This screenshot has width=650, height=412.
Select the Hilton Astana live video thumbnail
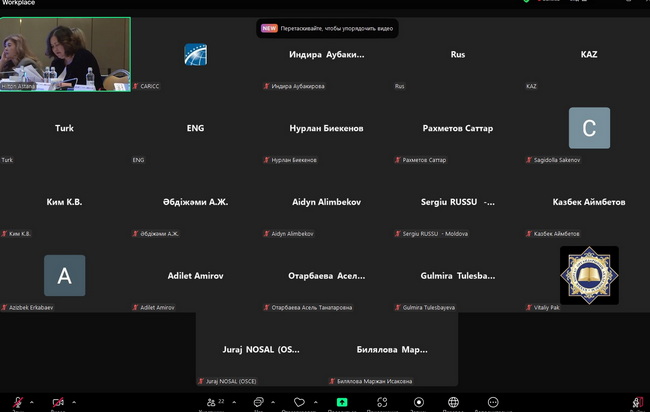tap(65, 54)
